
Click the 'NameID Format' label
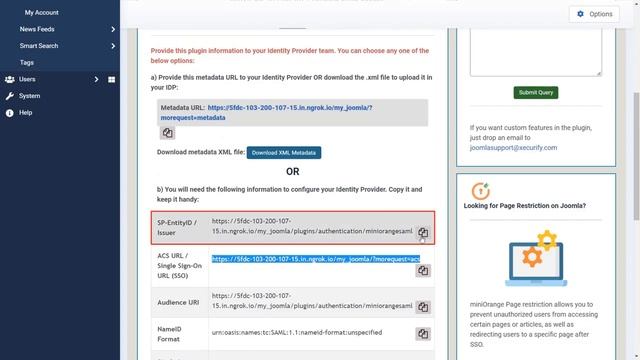pos(169,334)
